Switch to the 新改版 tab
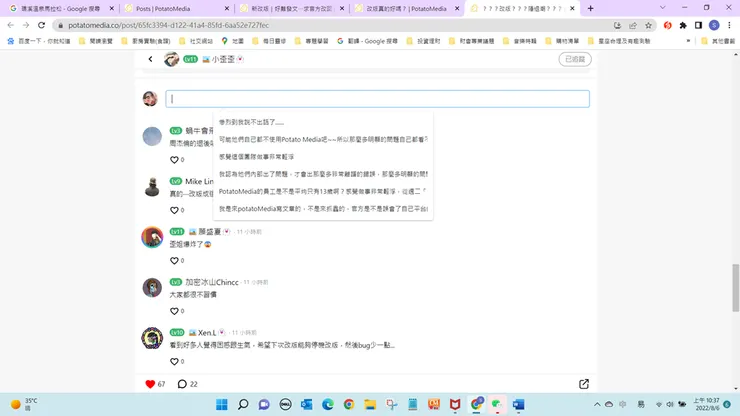 coord(291,8)
